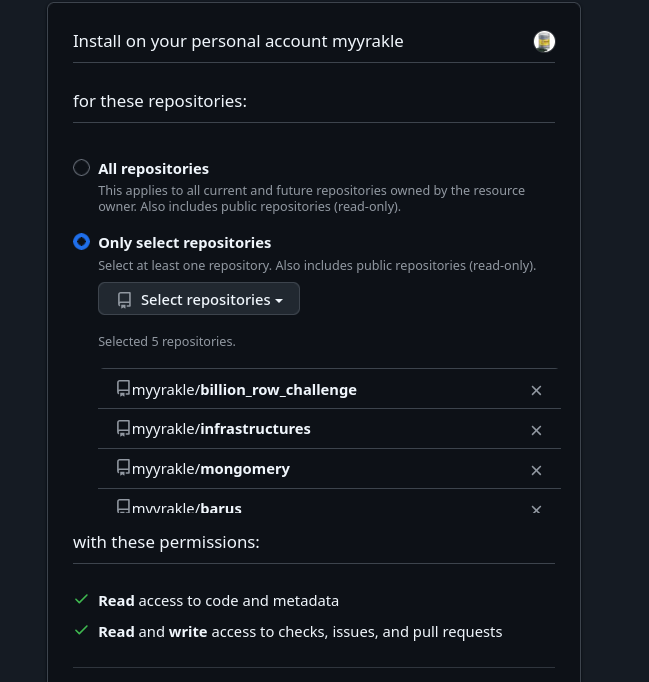Click green check beside checks, issues permission
The image size is (649, 682).
(82, 630)
